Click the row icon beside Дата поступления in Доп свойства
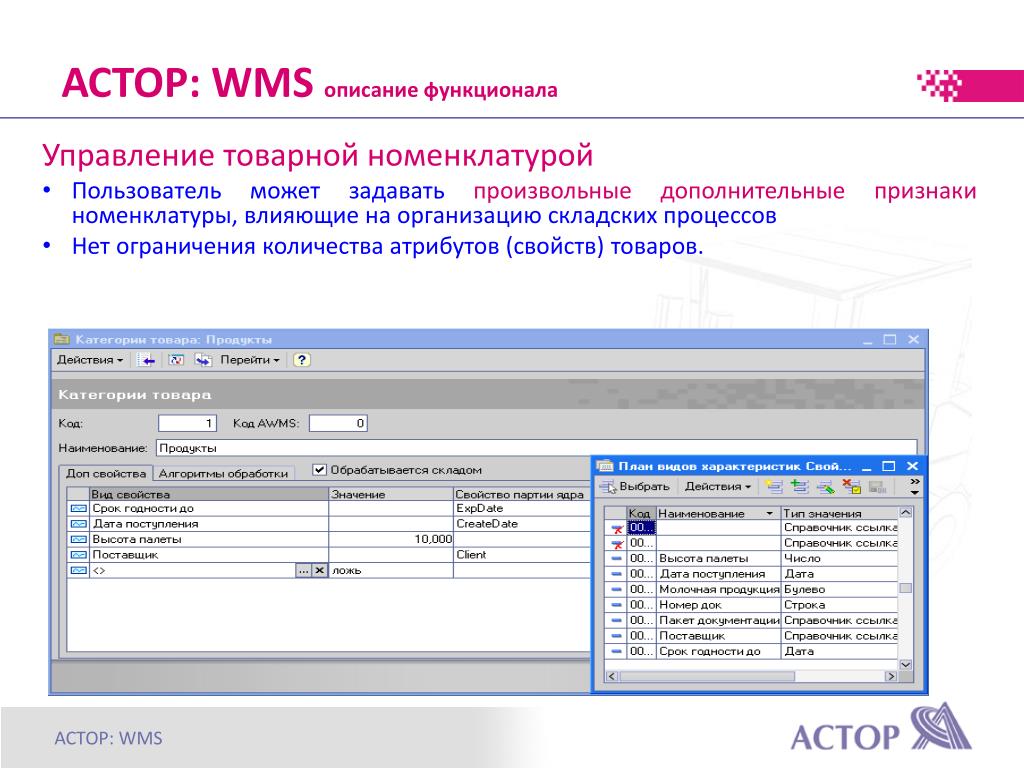This screenshot has width=1024, height=768. tap(78, 524)
